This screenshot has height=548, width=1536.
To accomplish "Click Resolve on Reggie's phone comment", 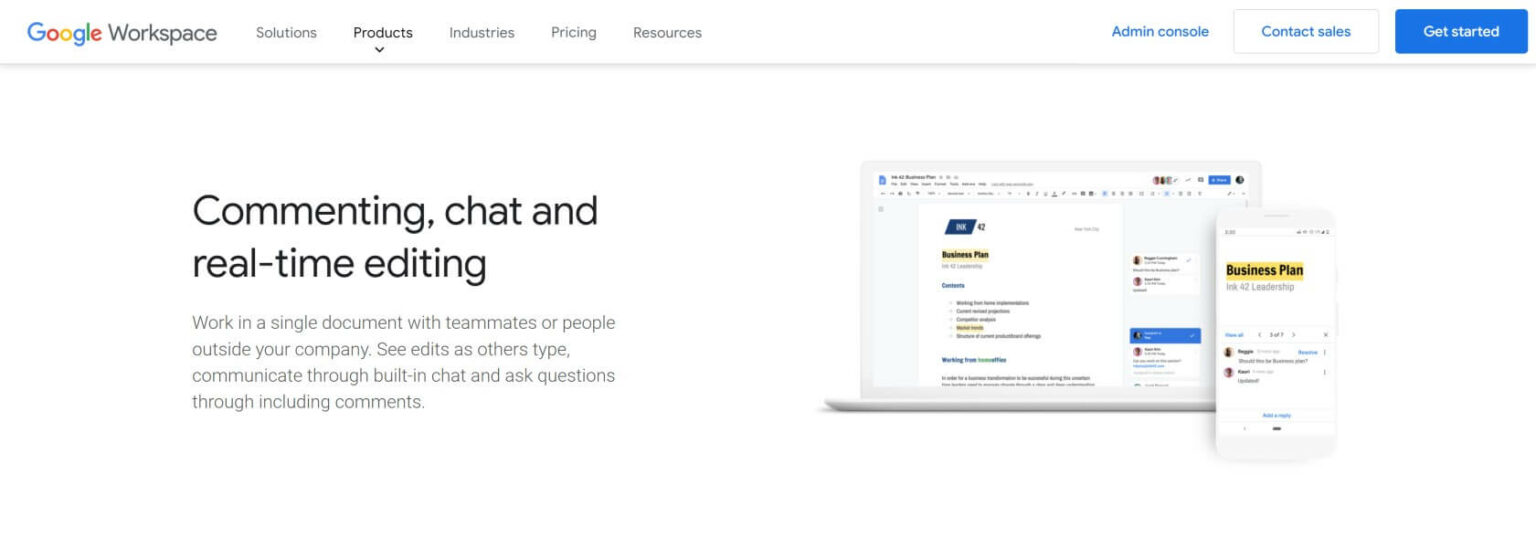I will coord(1307,352).
